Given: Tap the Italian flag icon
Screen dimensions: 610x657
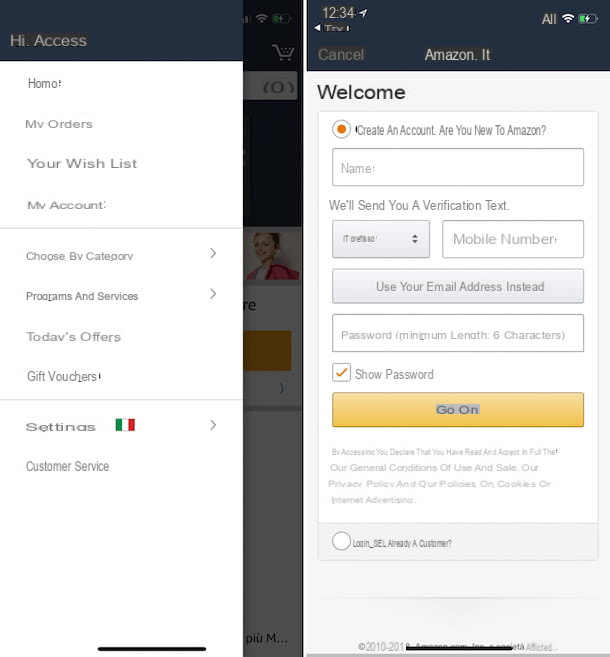Looking at the screenshot, I should (x=125, y=425).
